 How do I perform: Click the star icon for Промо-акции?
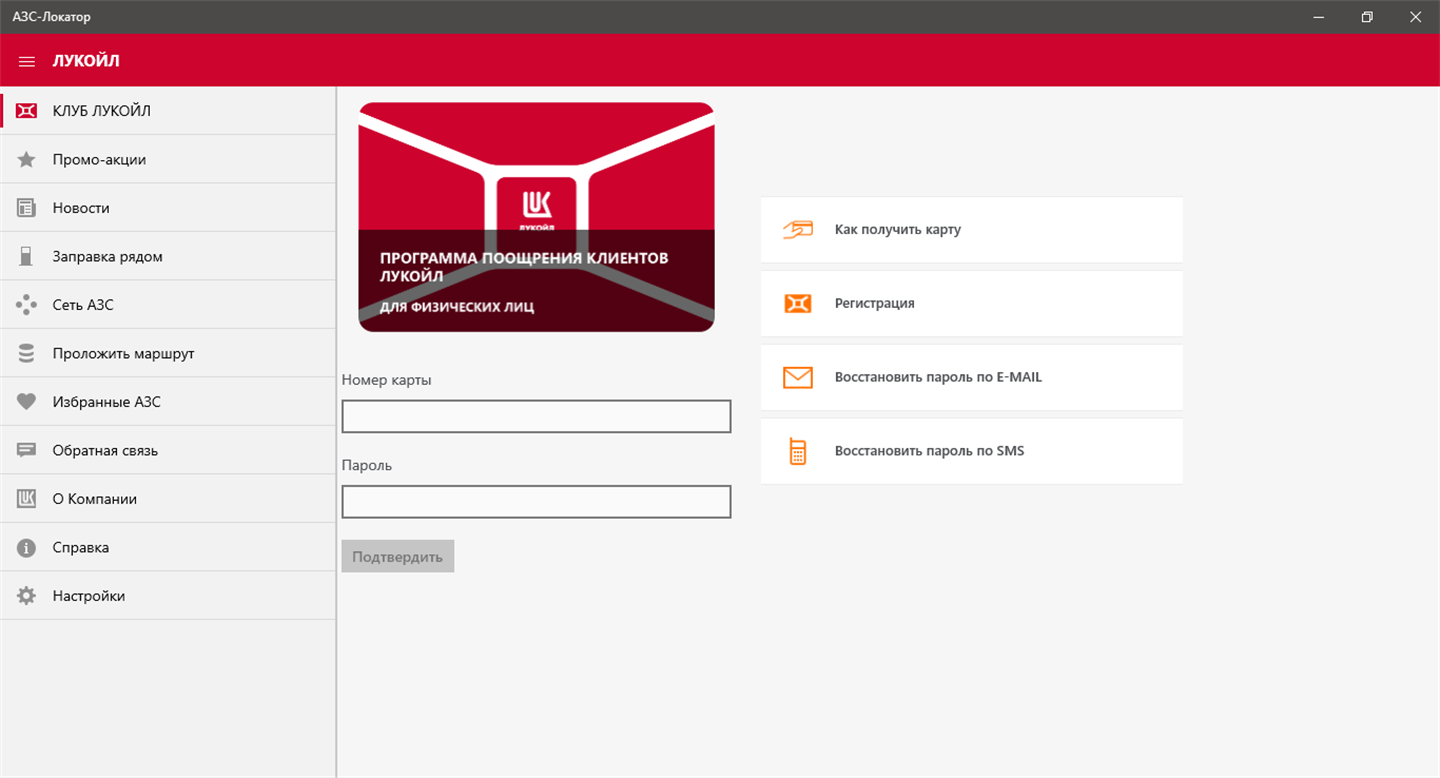[27, 160]
